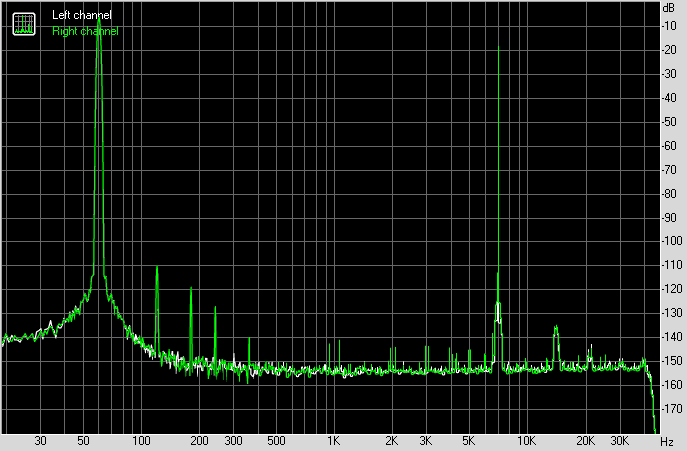Click the 30K frequency label
This screenshot has width=687, height=451.
(620, 441)
